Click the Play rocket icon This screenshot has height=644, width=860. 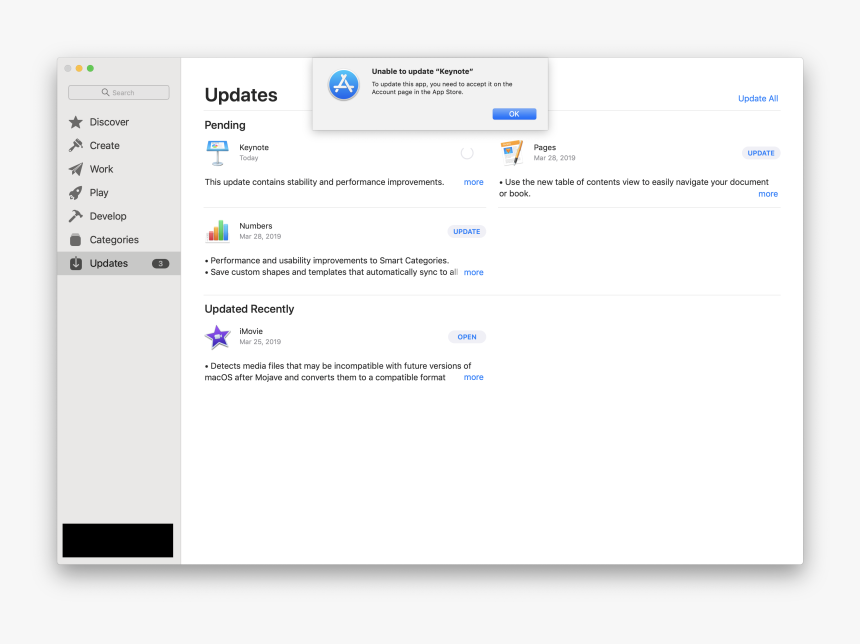tap(76, 193)
